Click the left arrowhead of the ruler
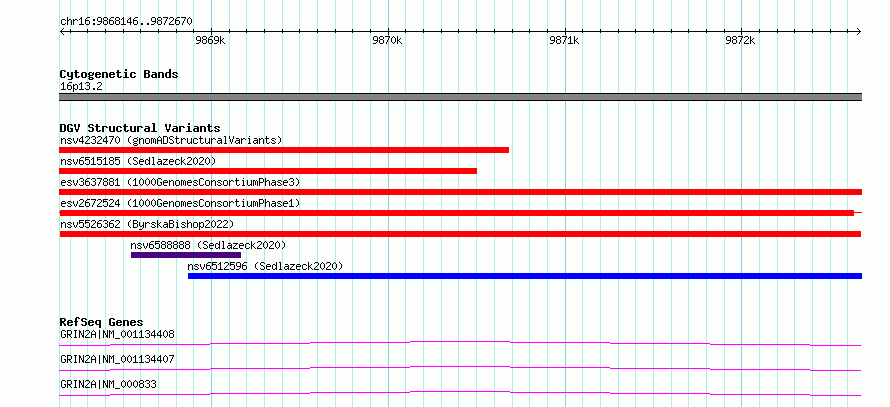The height and width of the screenshot is (407, 890). 62,31
